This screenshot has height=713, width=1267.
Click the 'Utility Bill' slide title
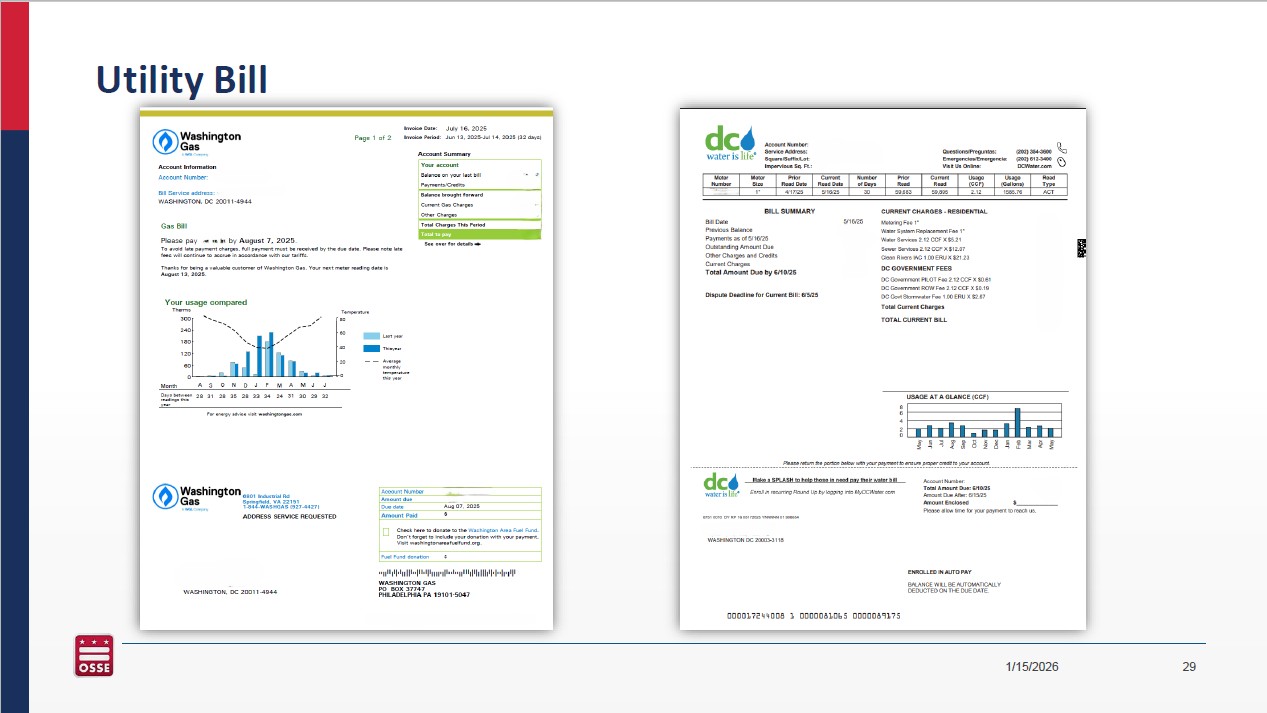pyautogui.click(x=181, y=80)
